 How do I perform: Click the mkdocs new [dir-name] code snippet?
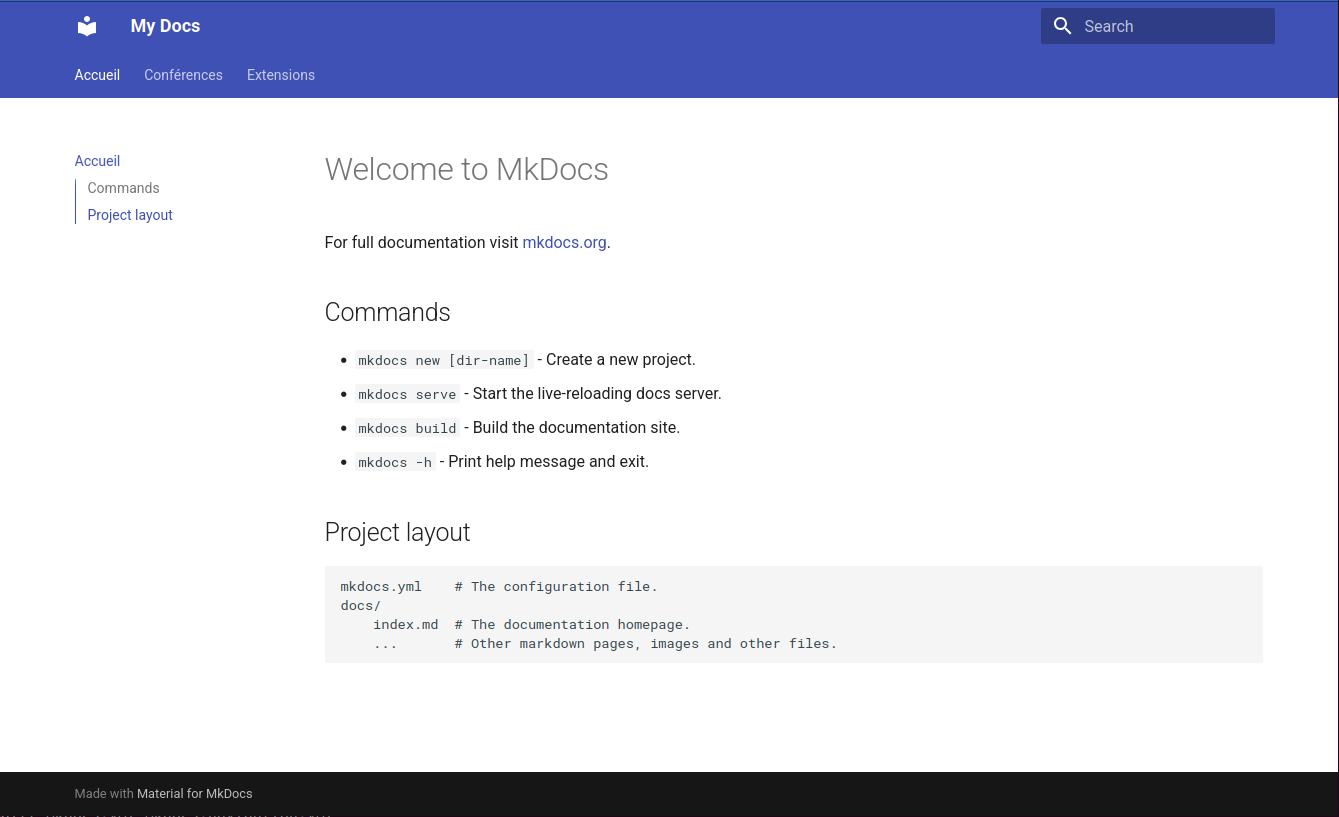coord(443,360)
